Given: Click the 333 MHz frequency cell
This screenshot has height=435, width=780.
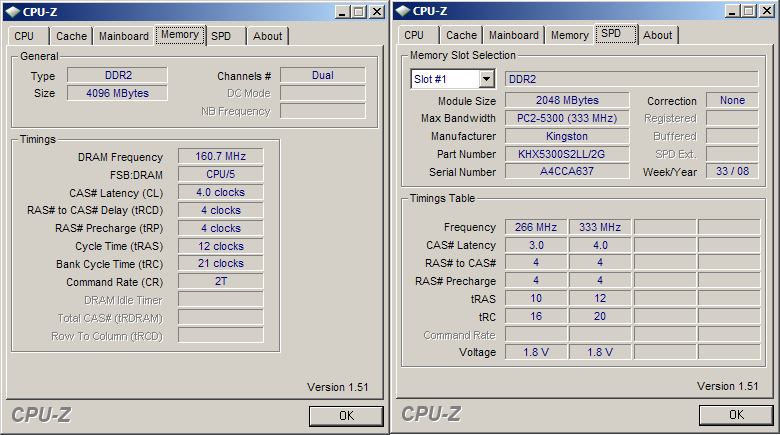Looking at the screenshot, I should [x=600, y=227].
